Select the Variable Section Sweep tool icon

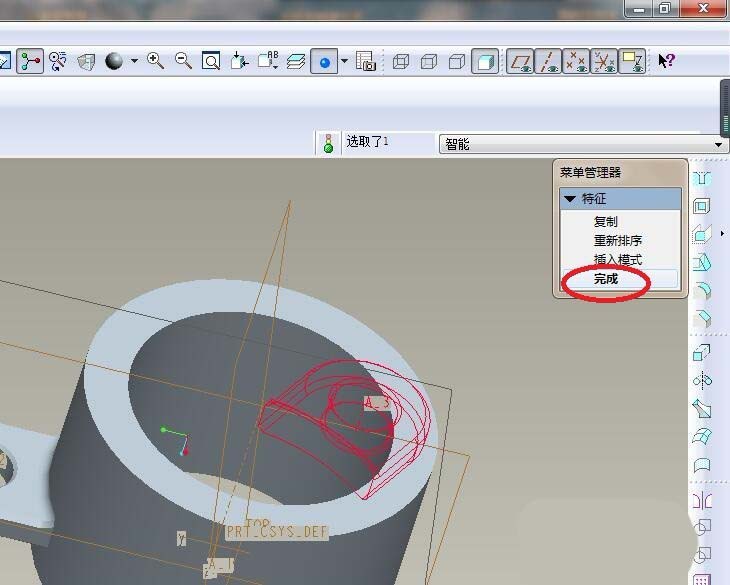click(702, 409)
